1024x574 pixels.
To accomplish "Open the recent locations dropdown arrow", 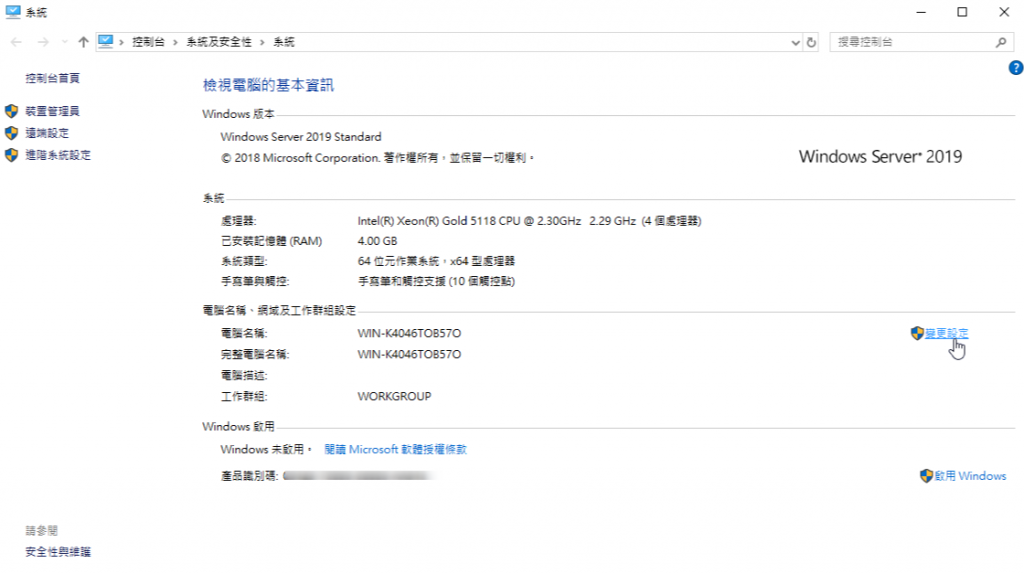I will 64,42.
